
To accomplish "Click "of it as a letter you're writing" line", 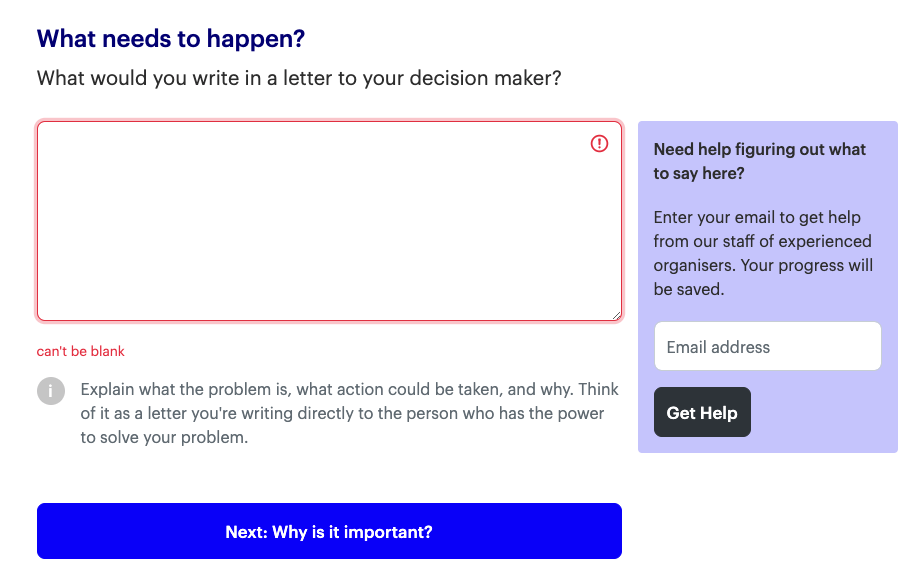I will (342, 413).
